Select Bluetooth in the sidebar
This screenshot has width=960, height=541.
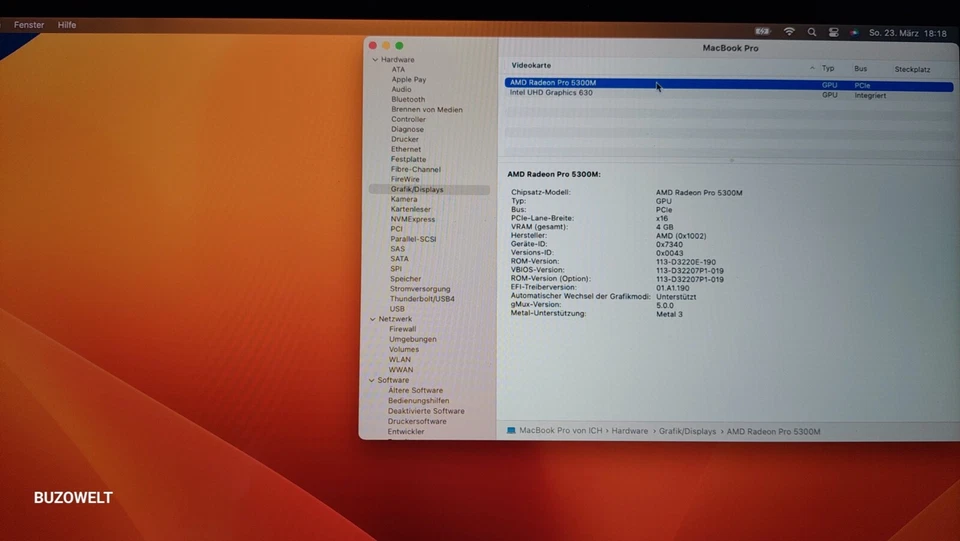click(408, 99)
